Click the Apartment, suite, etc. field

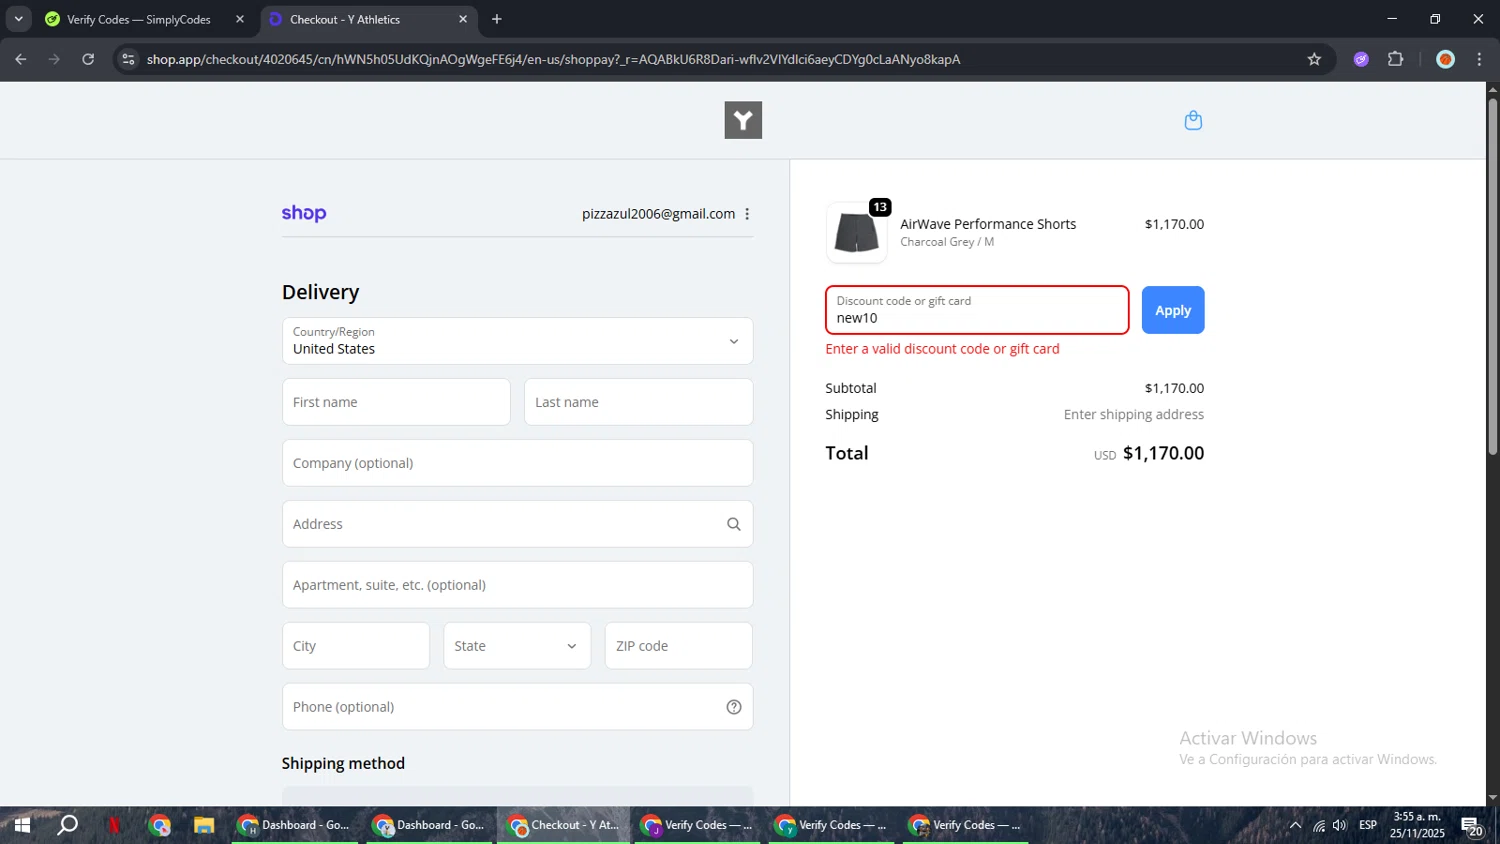517,585
